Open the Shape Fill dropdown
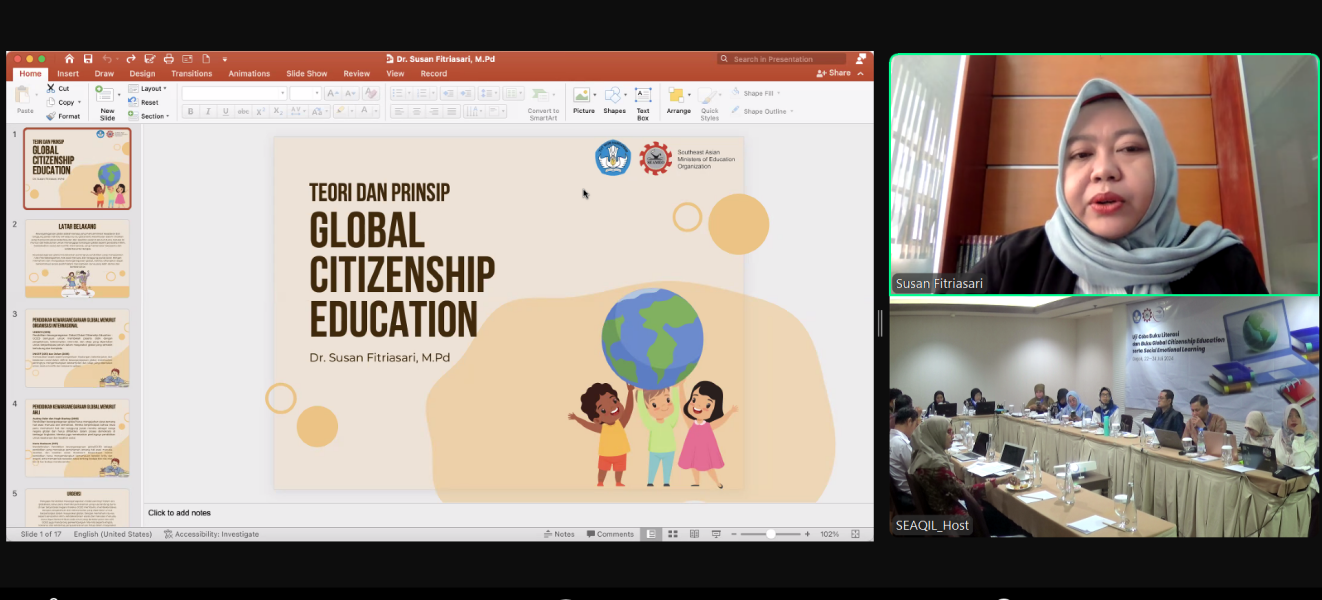 [755, 93]
